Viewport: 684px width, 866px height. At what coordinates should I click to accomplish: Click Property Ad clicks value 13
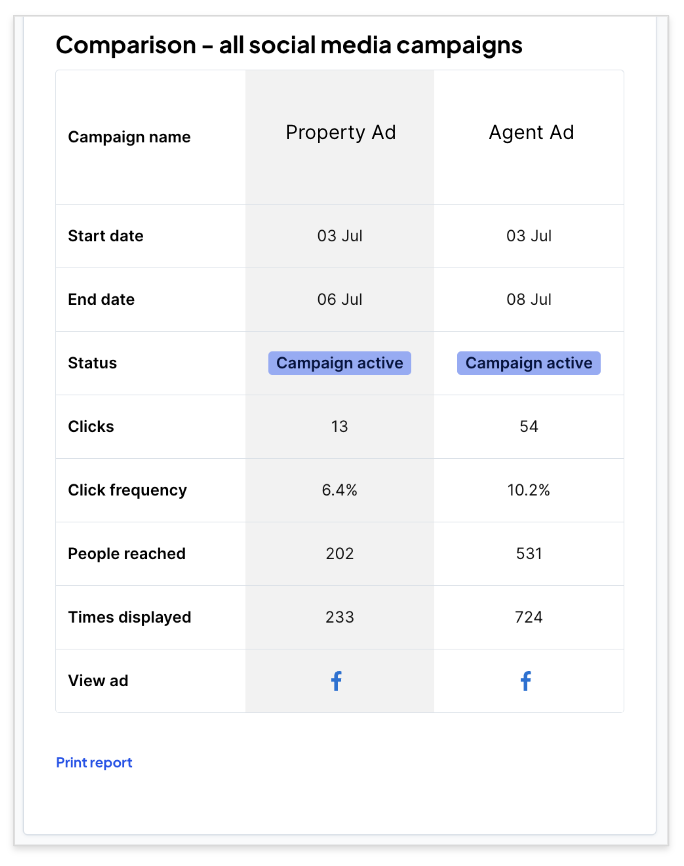click(340, 427)
